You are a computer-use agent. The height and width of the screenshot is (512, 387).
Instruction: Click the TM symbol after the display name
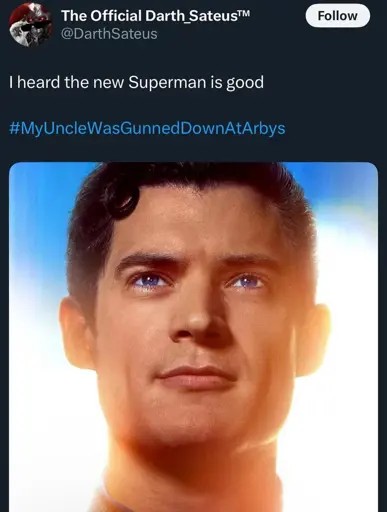244,13
